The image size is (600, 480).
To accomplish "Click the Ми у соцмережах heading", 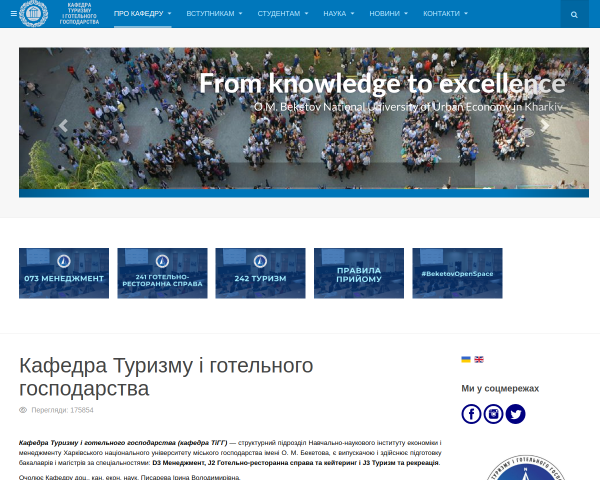I will [x=500, y=389].
